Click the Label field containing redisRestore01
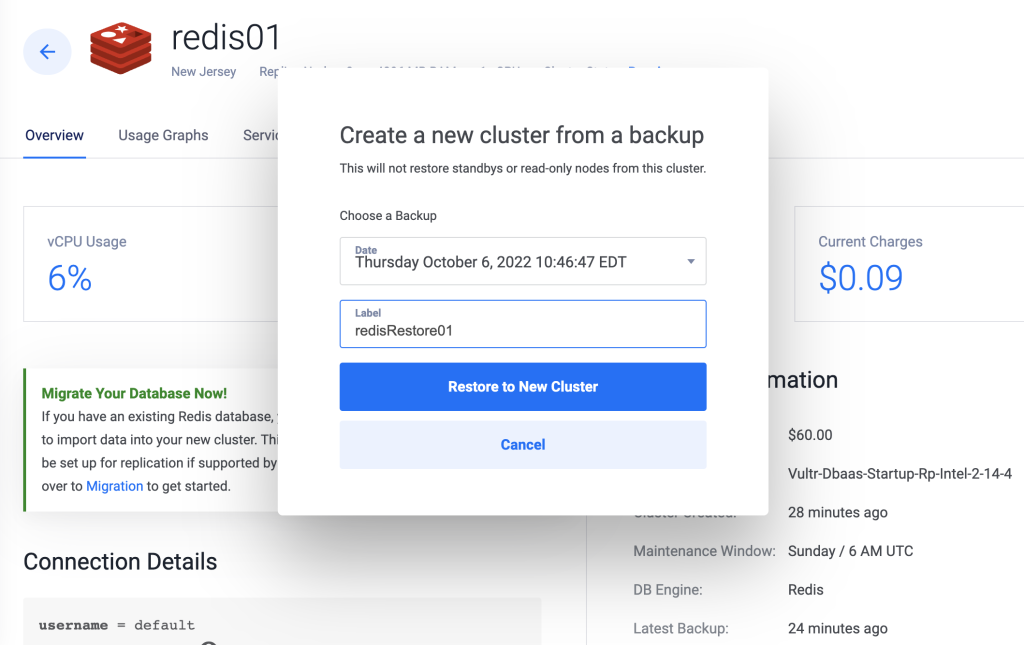 [522, 324]
